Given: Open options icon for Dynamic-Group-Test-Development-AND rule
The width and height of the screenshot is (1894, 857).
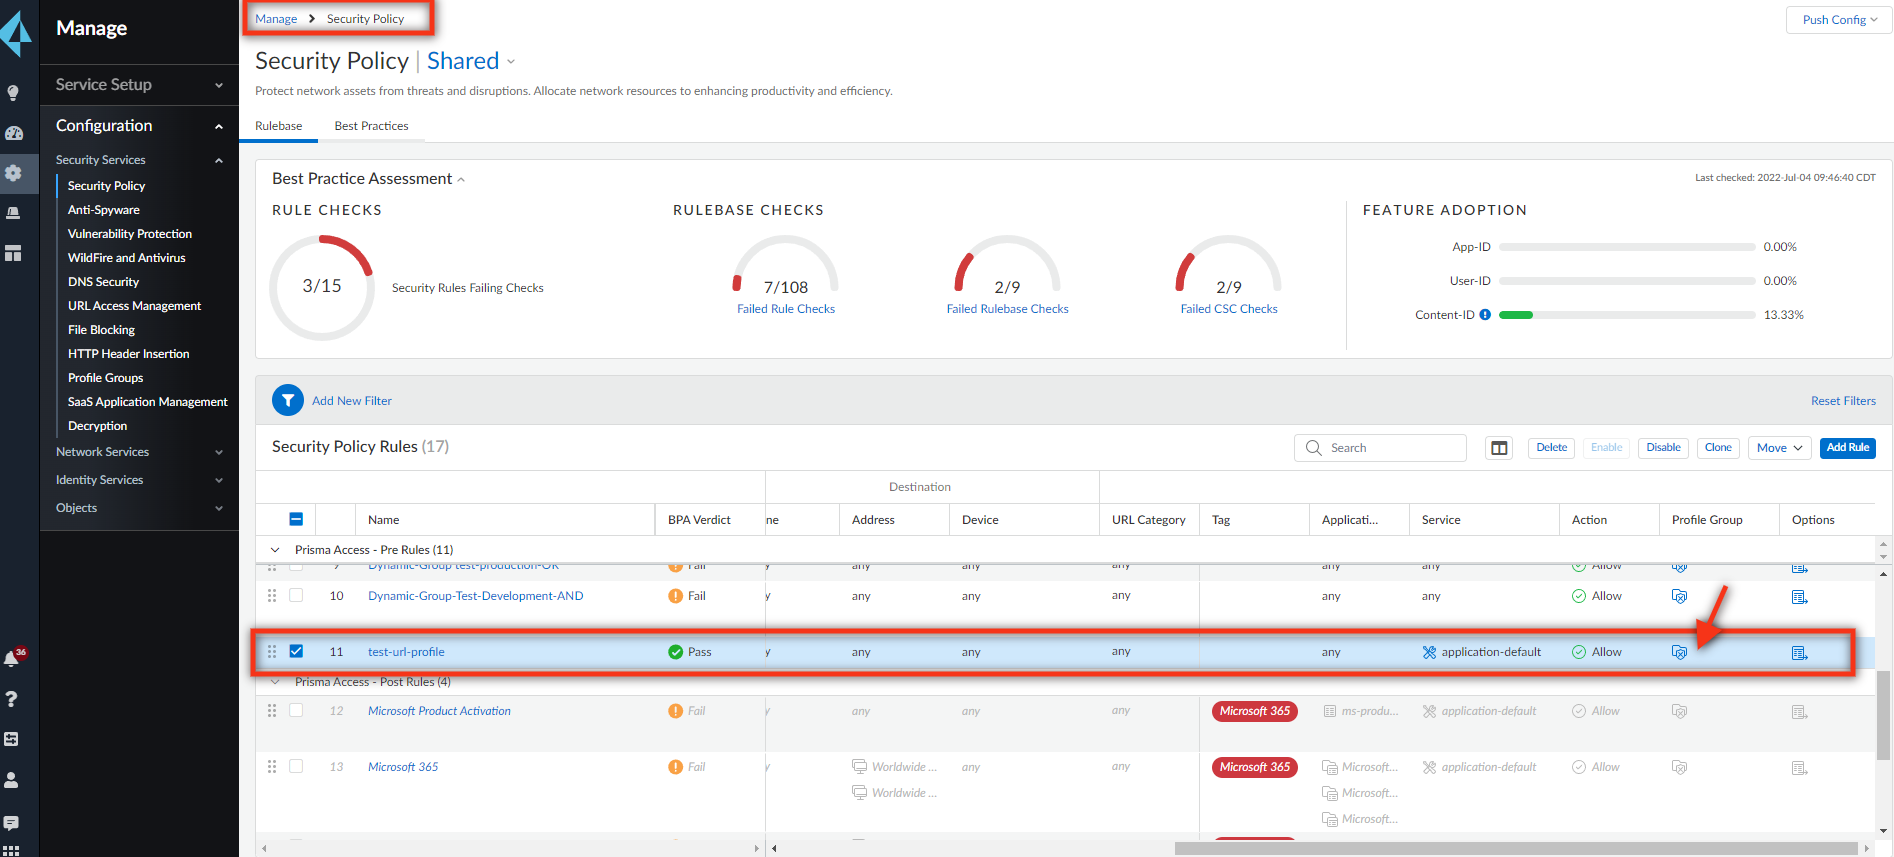Looking at the screenshot, I should coord(1799,597).
